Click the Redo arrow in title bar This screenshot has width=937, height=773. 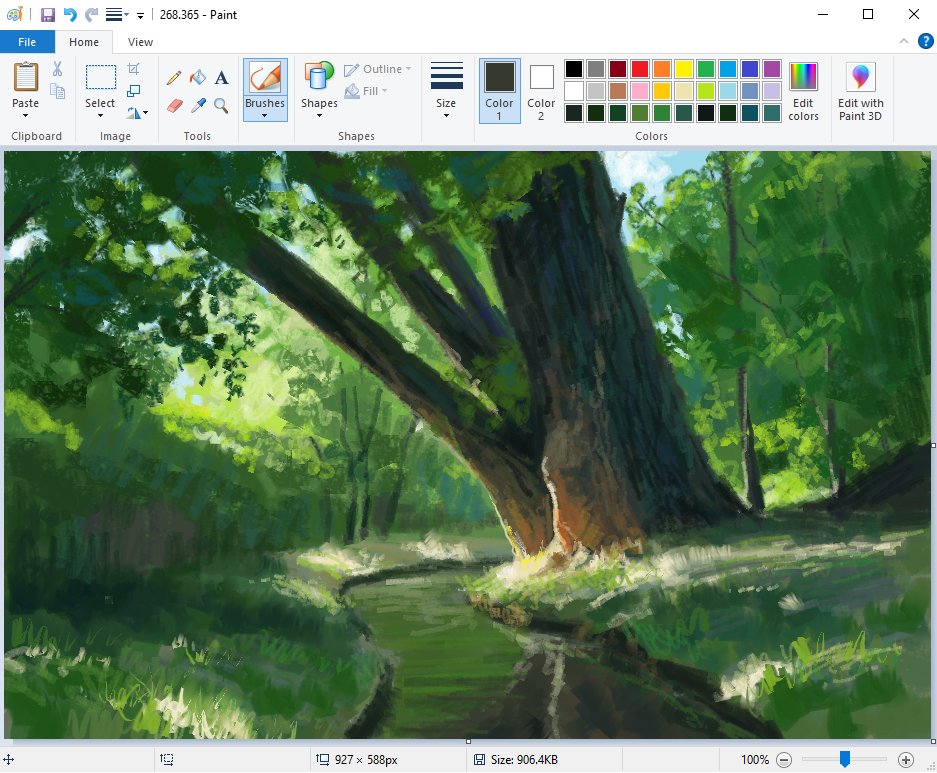[x=91, y=14]
